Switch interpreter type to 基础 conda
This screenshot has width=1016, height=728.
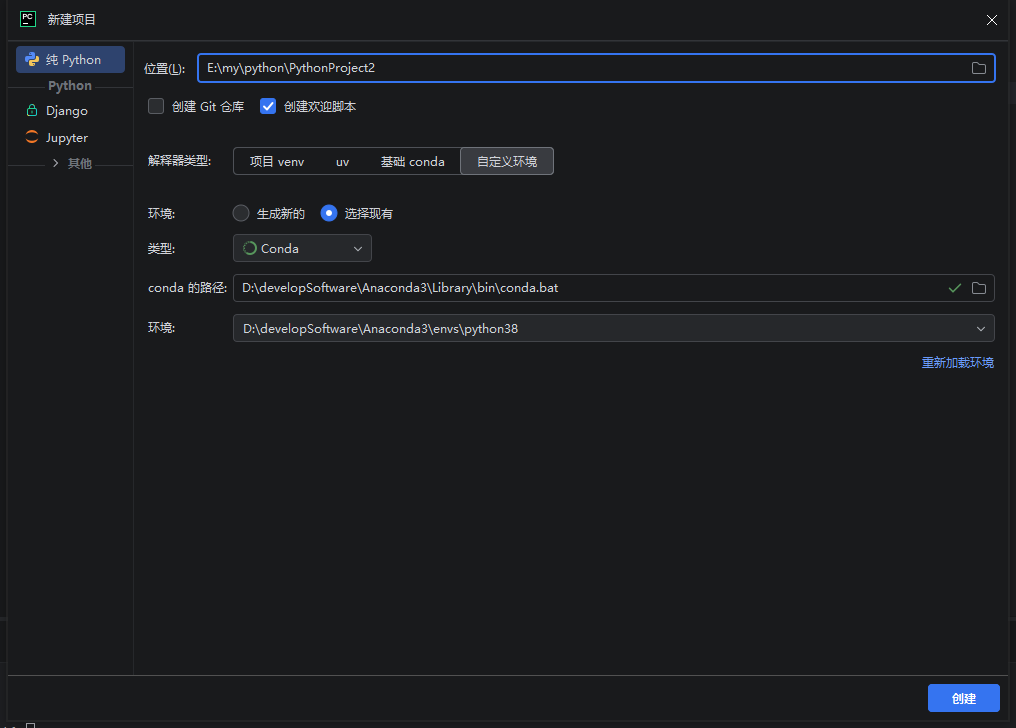413,161
